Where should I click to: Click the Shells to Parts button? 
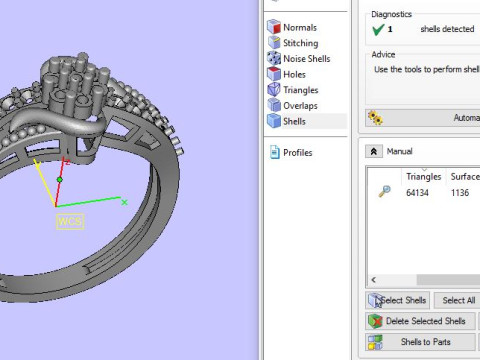coord(420,342)
